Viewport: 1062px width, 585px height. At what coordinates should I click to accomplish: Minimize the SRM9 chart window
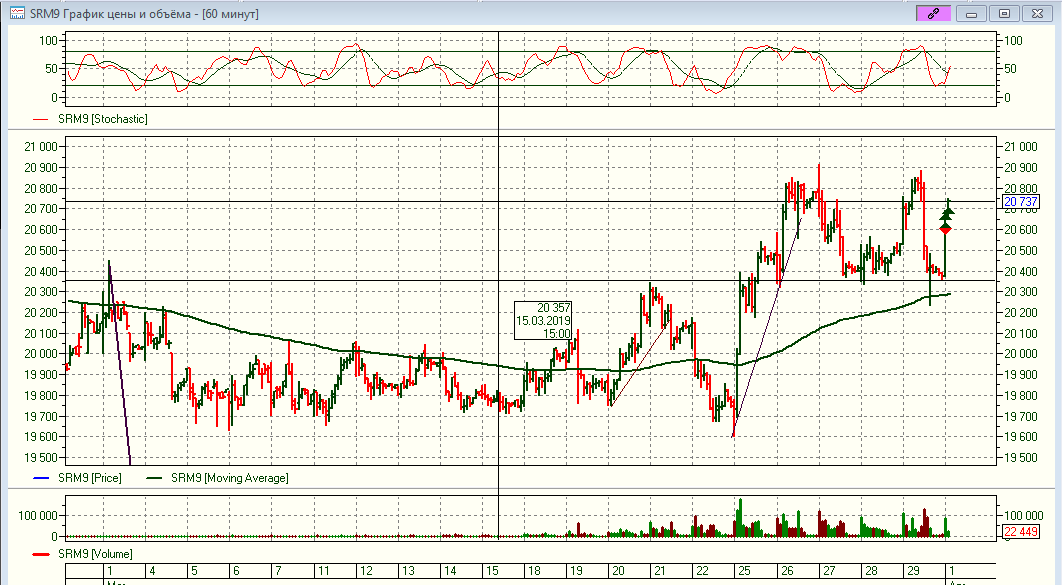pyautogui.click(x=972, y=13)
